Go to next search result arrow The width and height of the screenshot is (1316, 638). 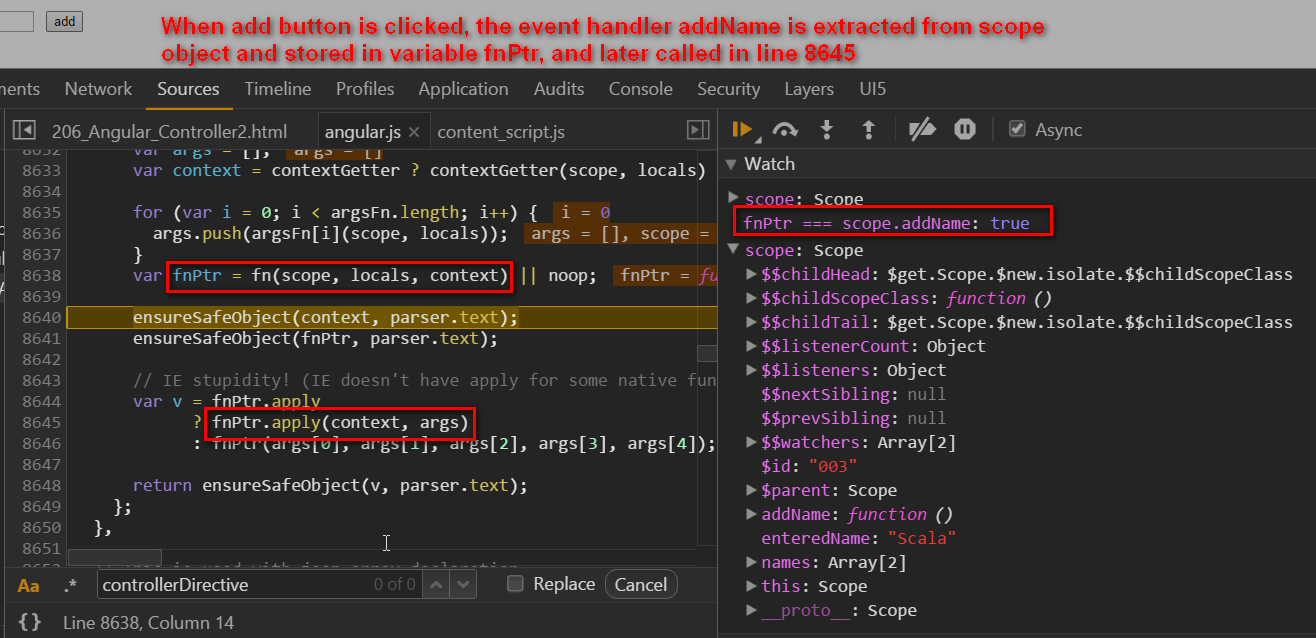click(x=462, y=584)
